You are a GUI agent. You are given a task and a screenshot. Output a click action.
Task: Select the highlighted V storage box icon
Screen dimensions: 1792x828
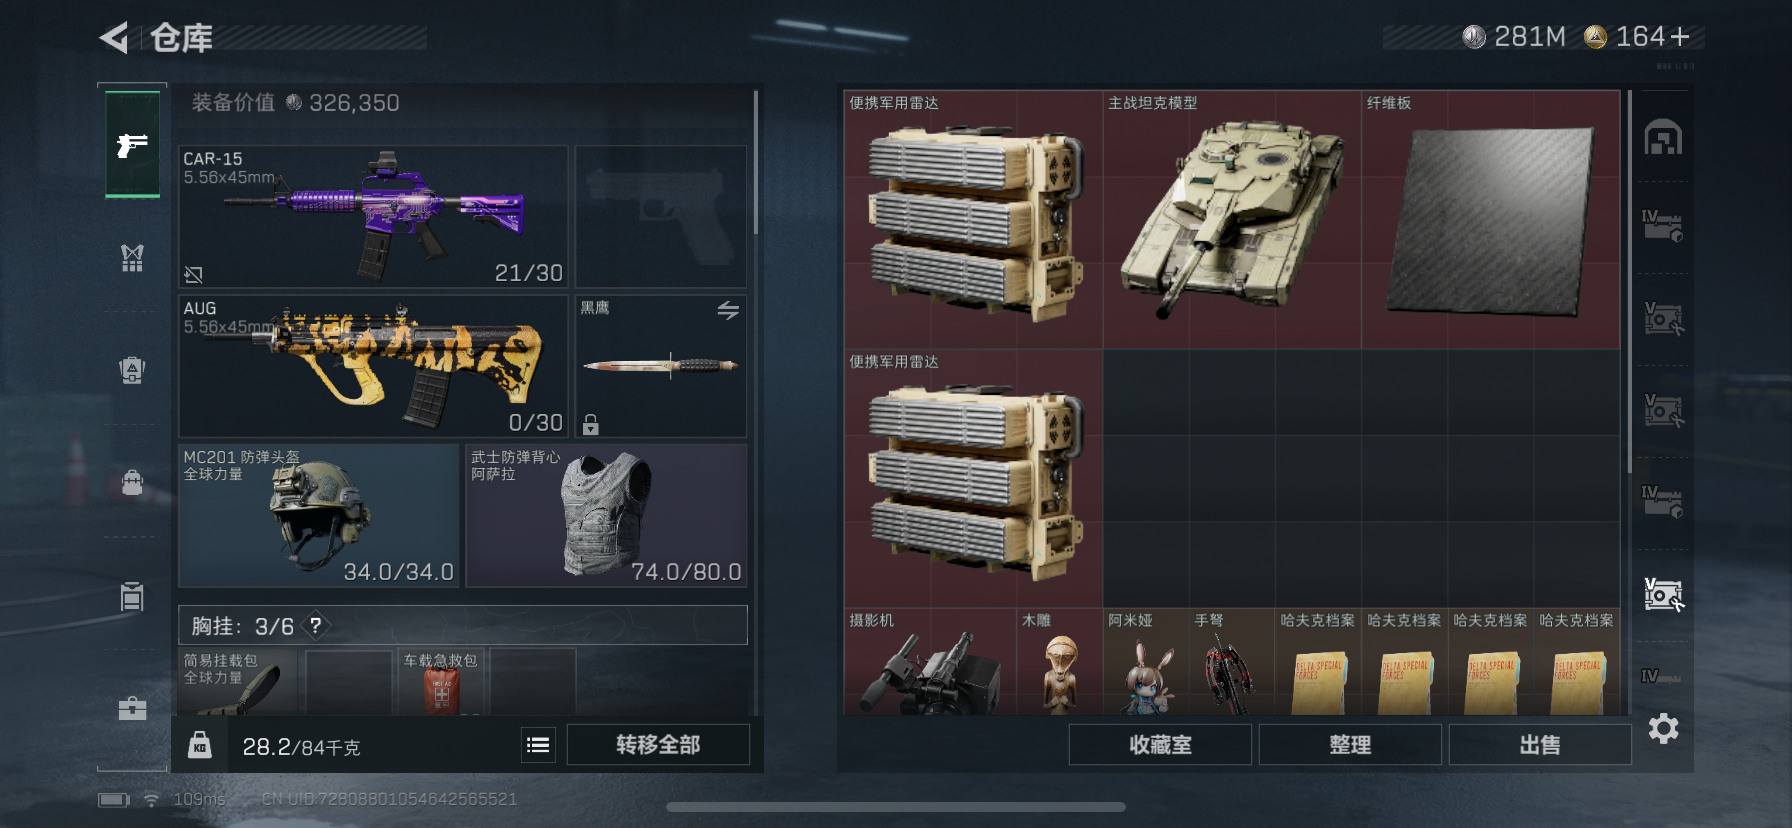pos(1663,594)
